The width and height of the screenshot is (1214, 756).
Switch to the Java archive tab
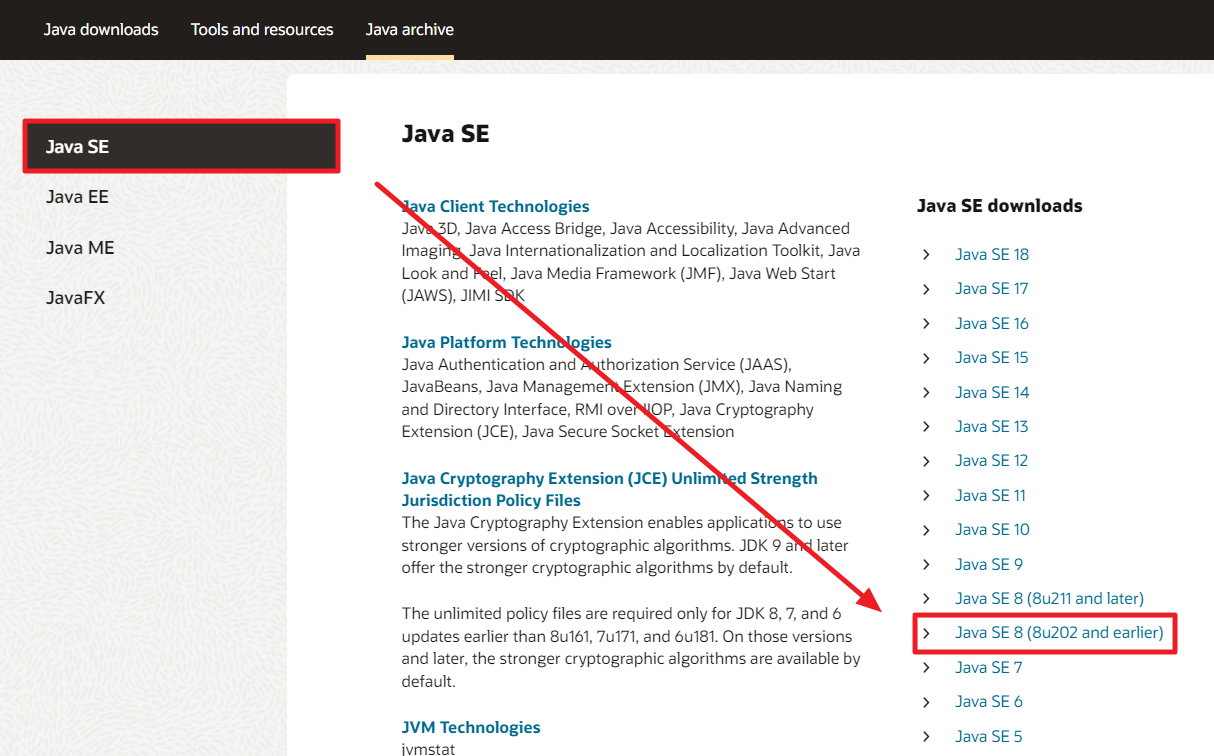[410, 29]
